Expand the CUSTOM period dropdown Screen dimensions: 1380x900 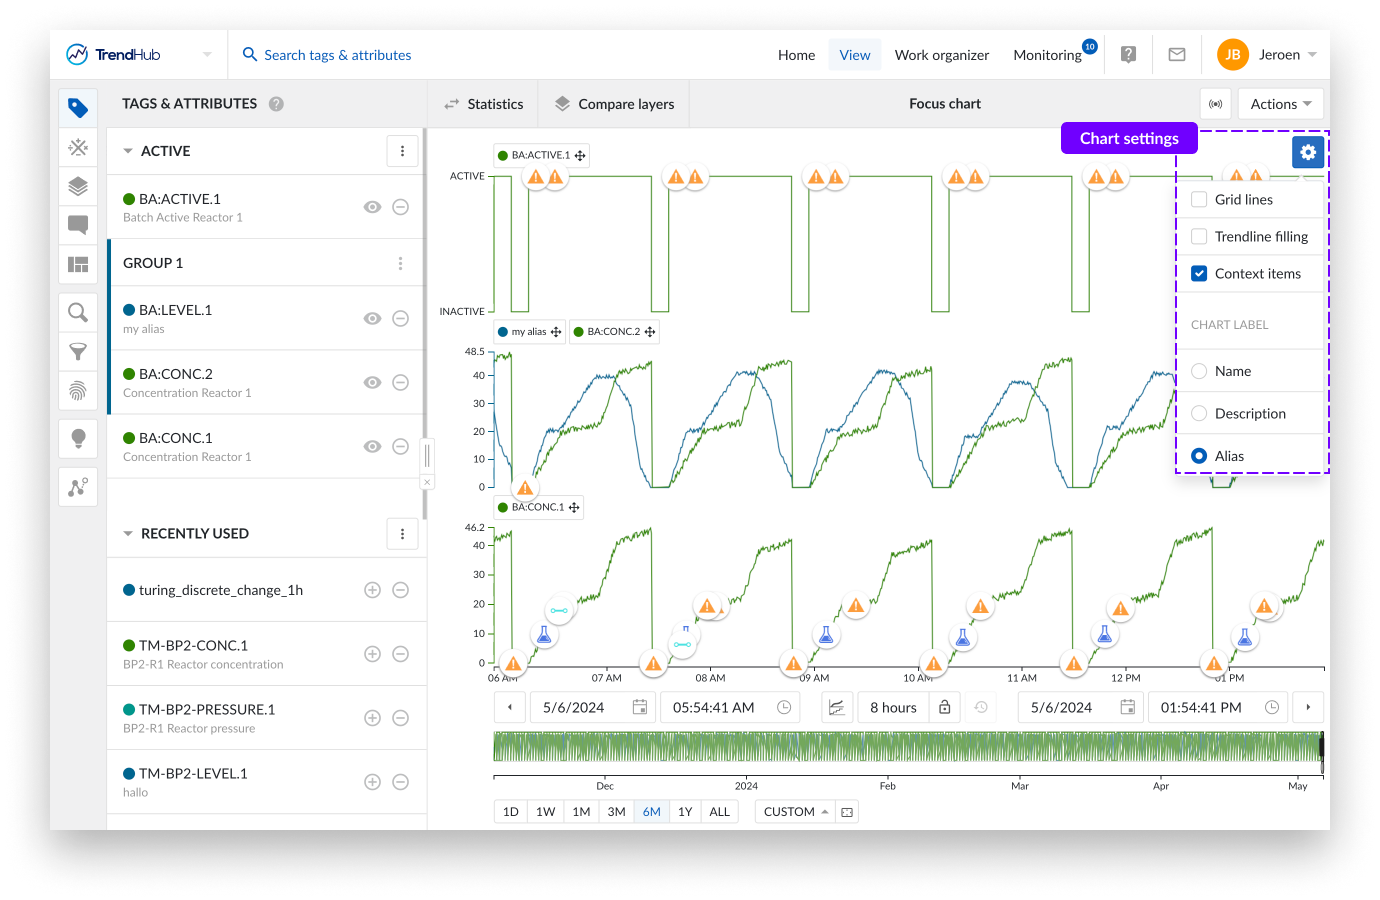click(x=796, y=812)
